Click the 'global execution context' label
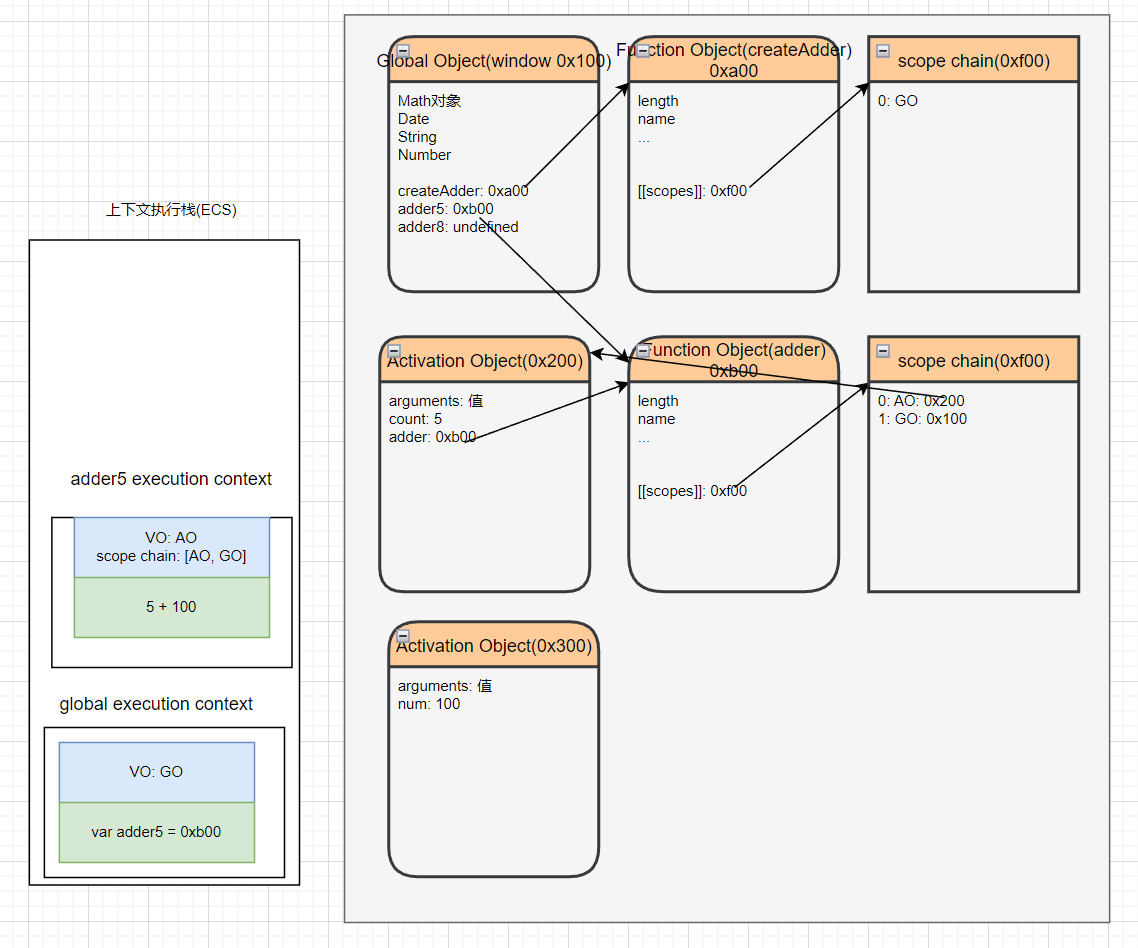The image size is (1138, 948). click(156, 704)
